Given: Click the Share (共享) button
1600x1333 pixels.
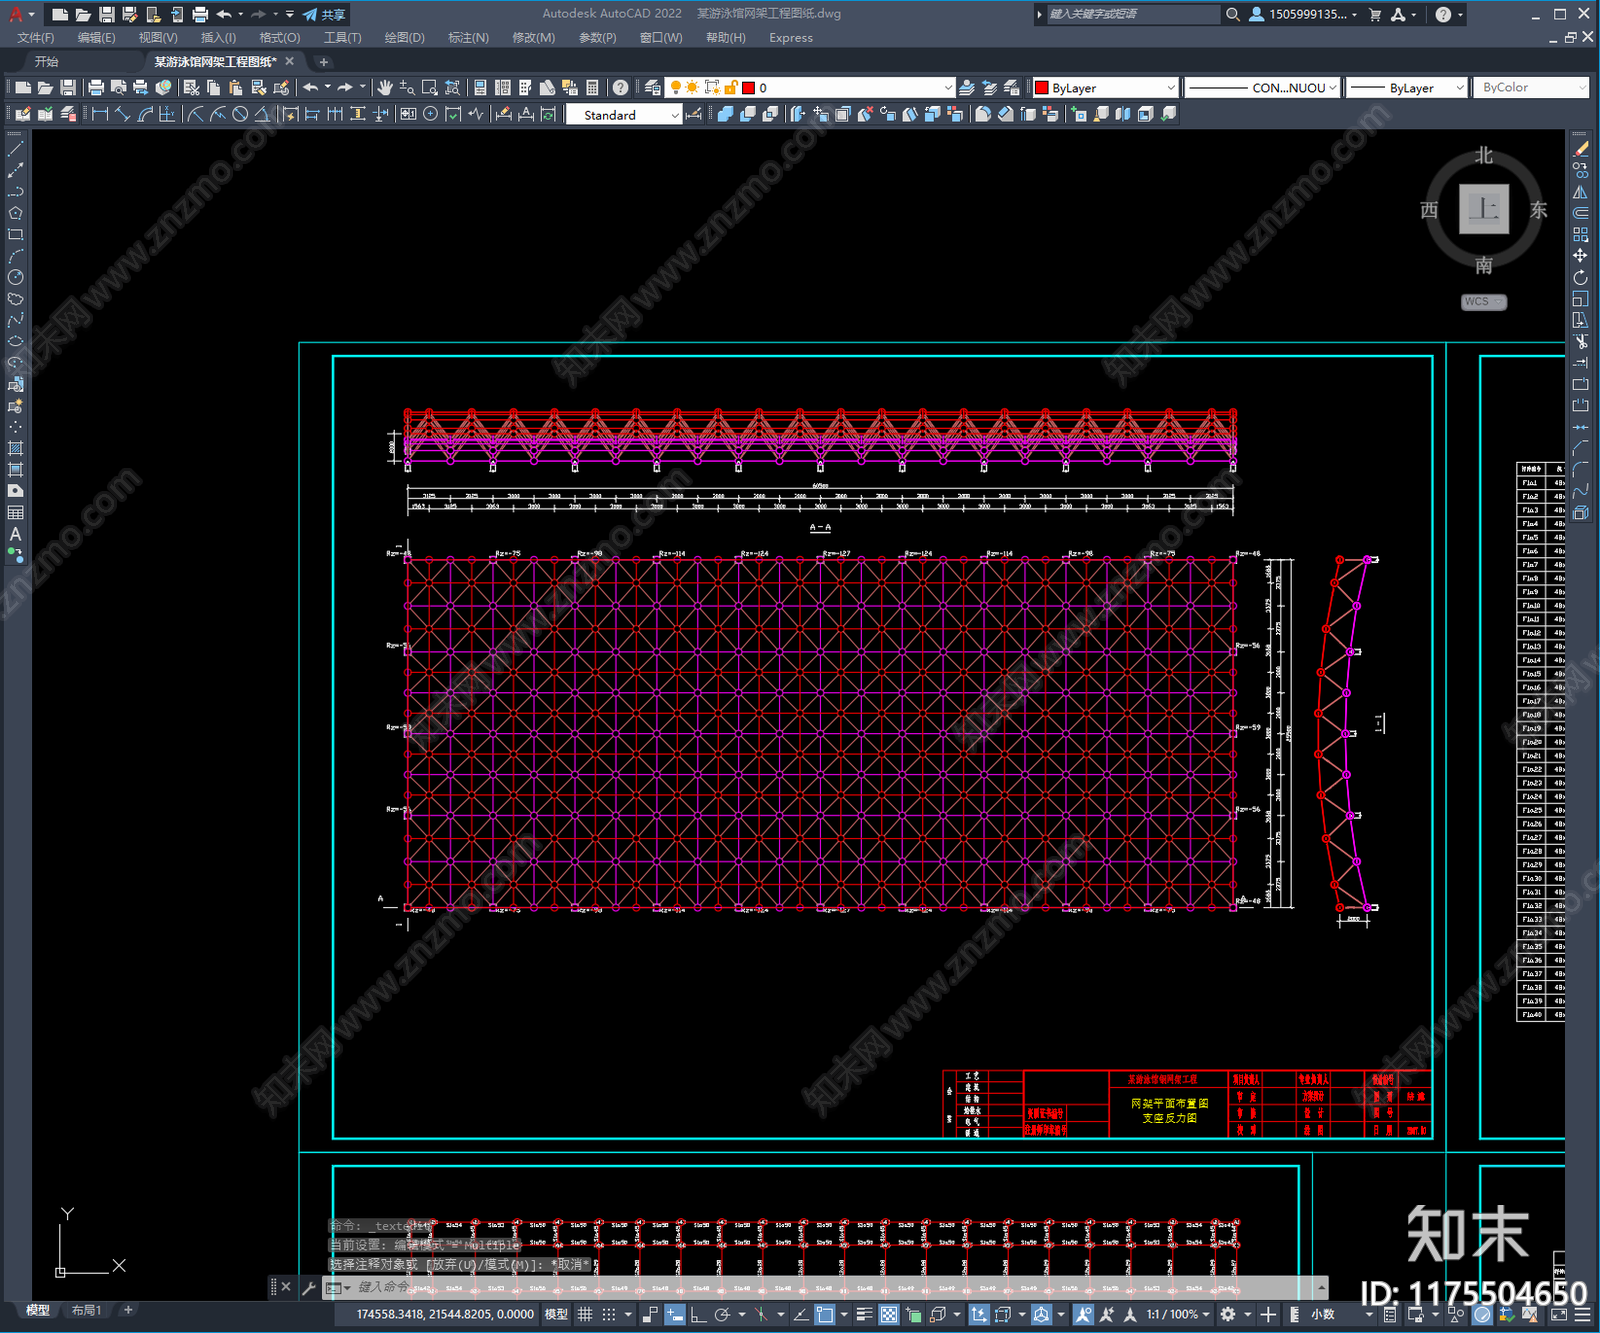Looking at the screenshot, I should 325,14.
